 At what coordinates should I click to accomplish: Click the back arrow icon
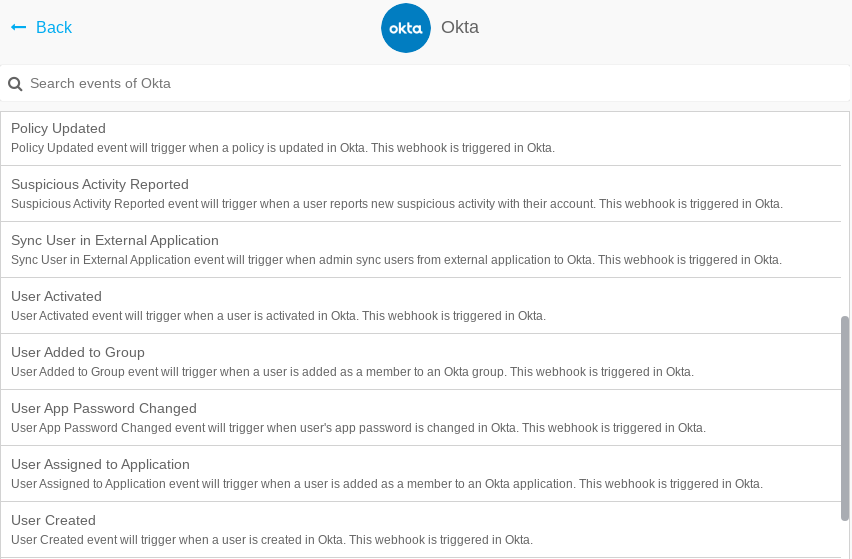click(x=18, y=27)
